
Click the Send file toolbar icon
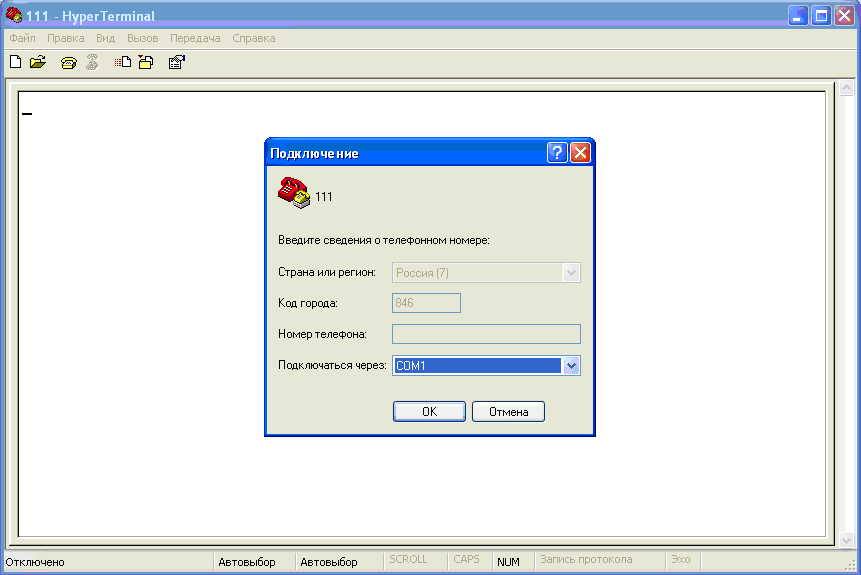click(123, 62)
